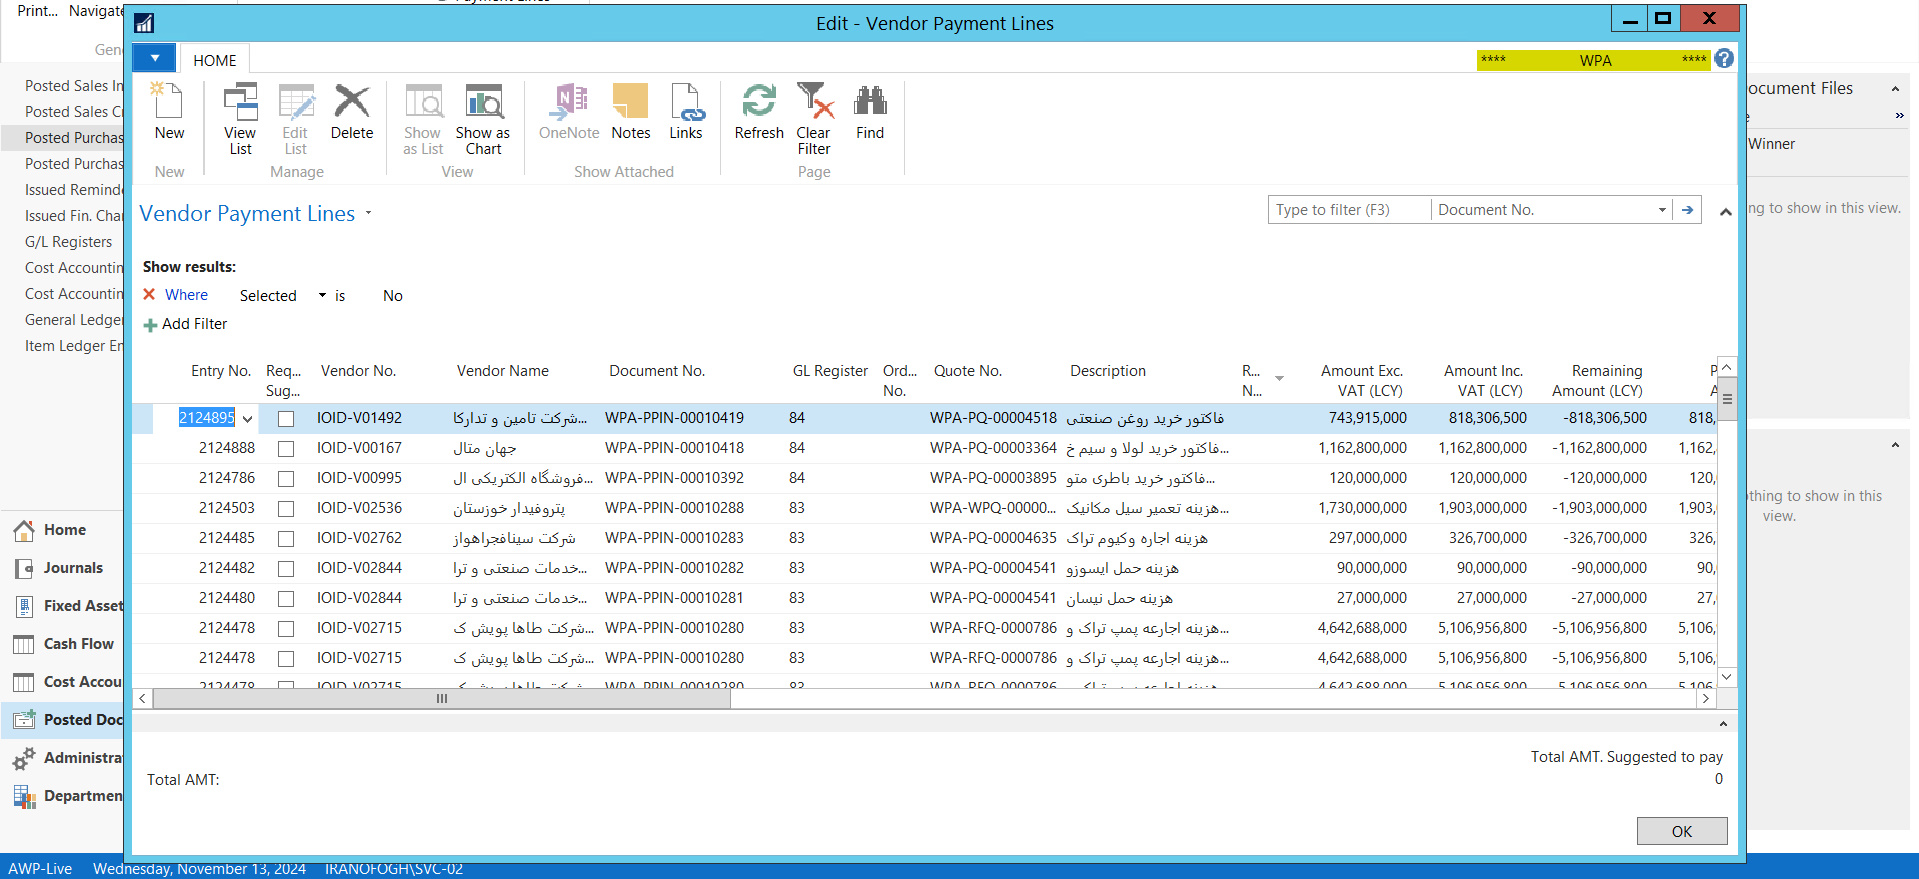This screenshot has width=1919, height=879.
Task: Open sort arrow on R... N... column
Action: (x=1279, y=378)
